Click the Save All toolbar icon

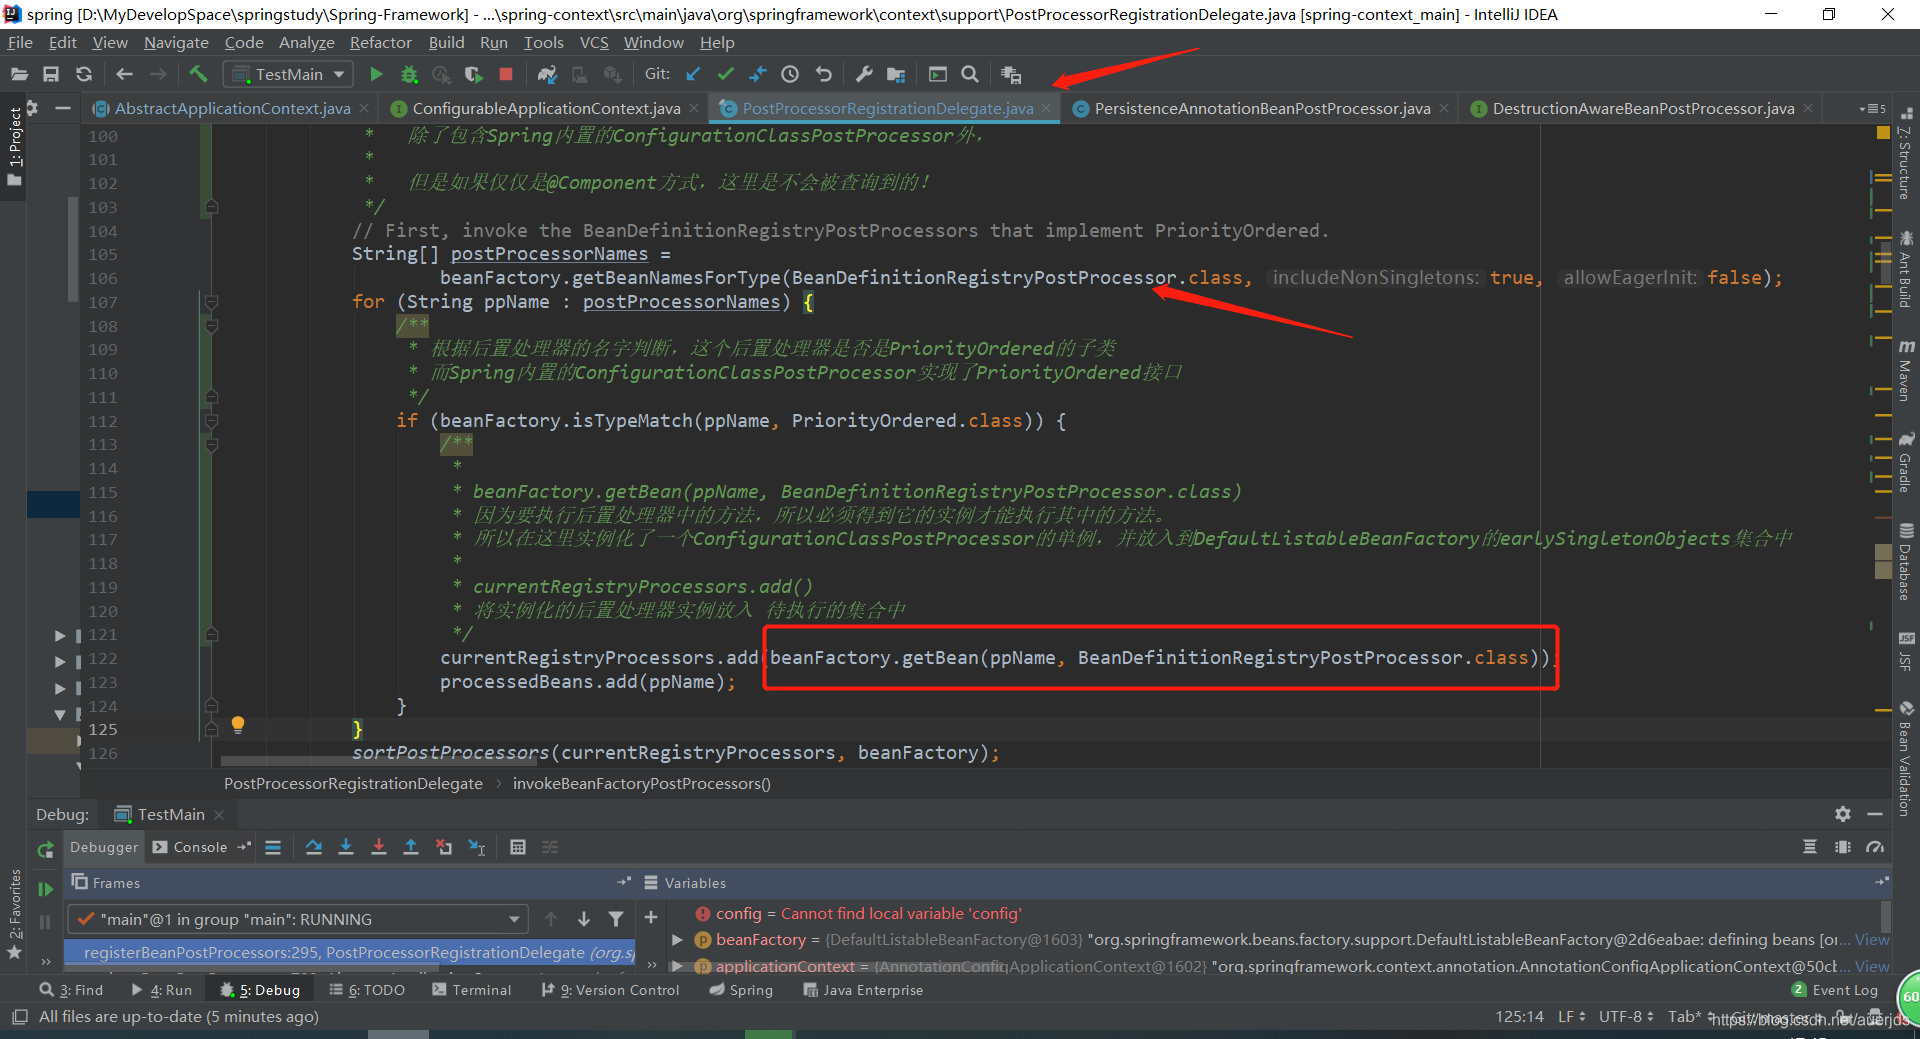click(x=51, y=74)
